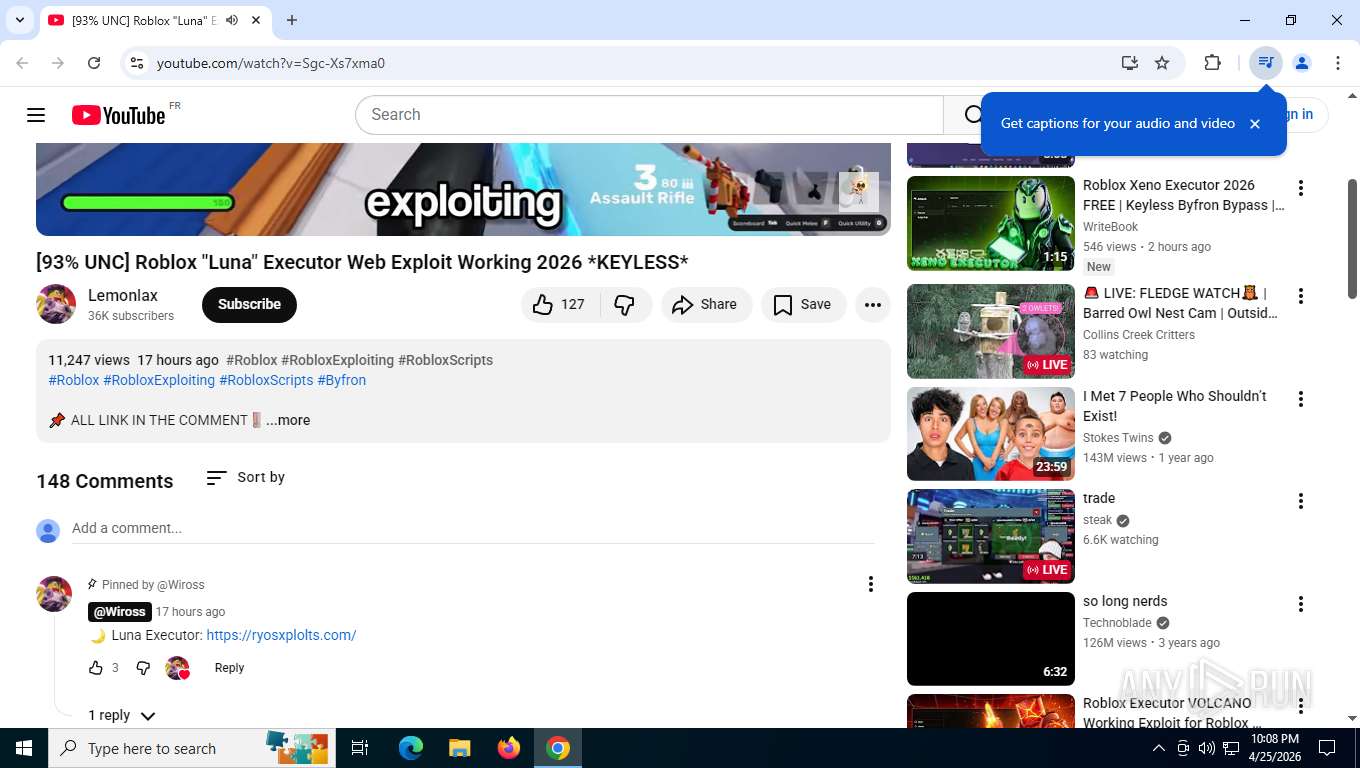Reply to the pinned Wiross comment
This screenshot has width=1360, height=768.
click(x=229, y=667)
